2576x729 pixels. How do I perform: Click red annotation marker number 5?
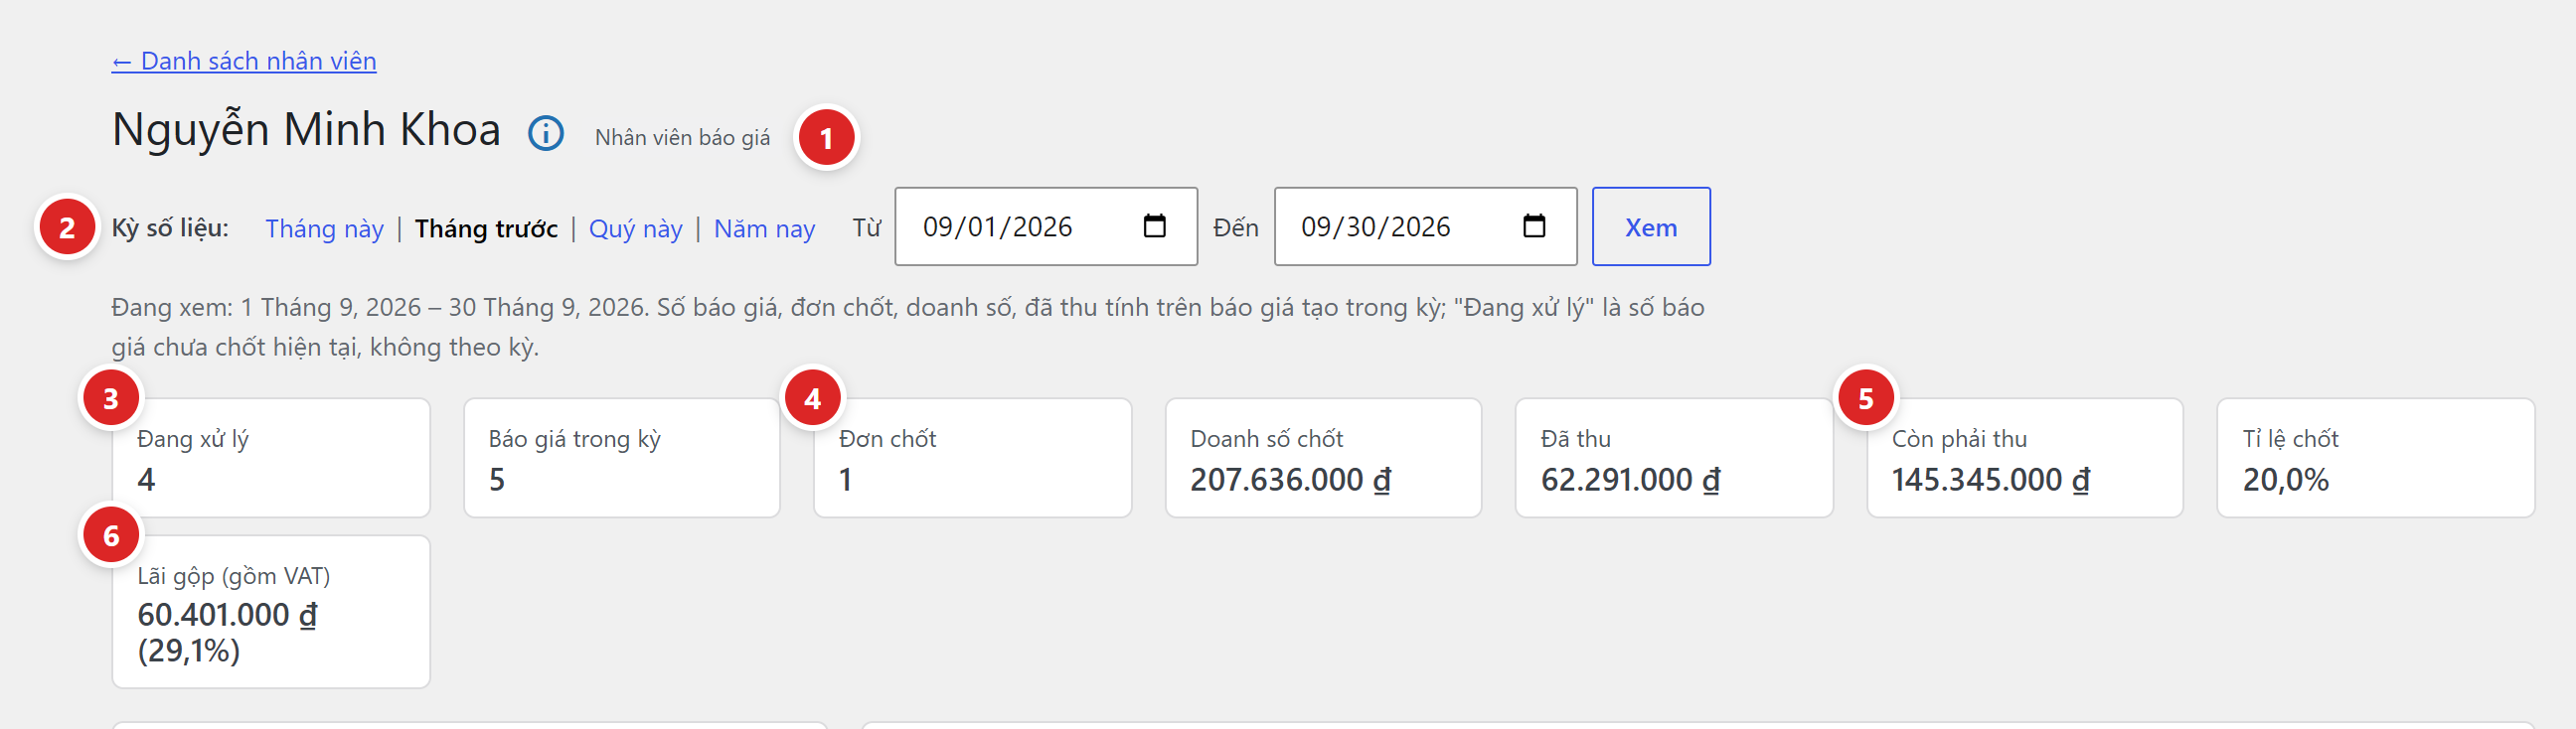pyautogui.click(x=1866, y=398)
